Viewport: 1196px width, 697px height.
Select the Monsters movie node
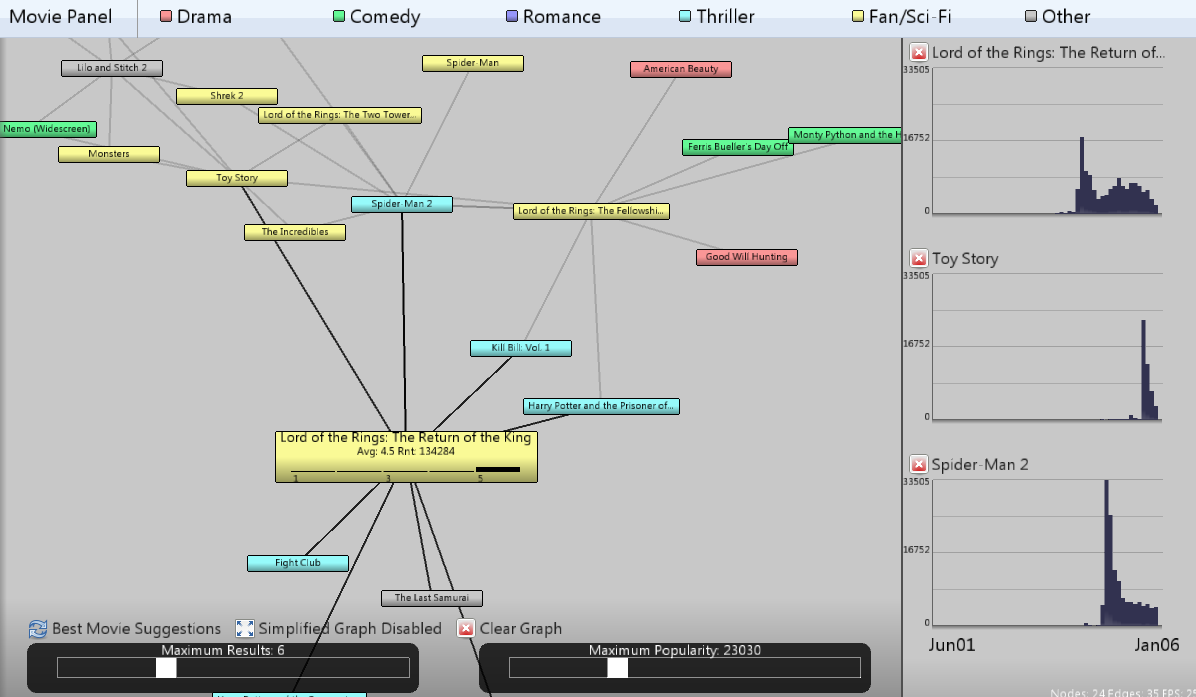(x=109, y=154)
